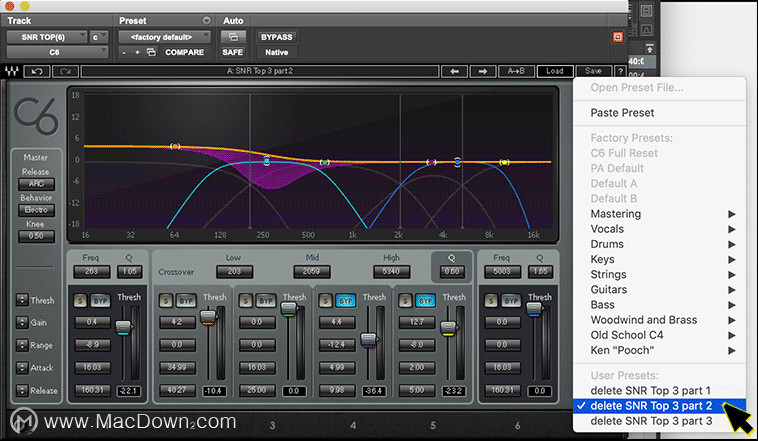The height and width of the screenshot is (441, 758).
Task: Bypass the band with gain 12.7
Action: pyautogui.click(x=425, y=301)
